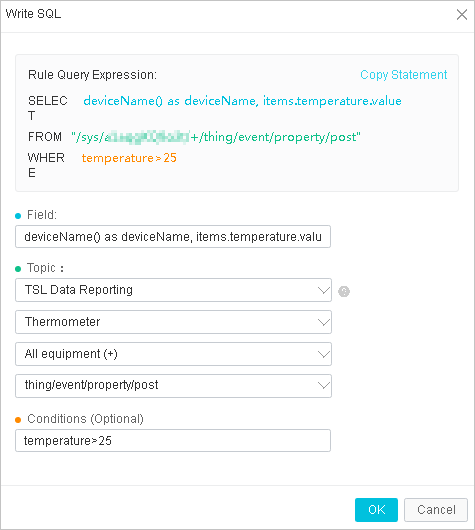Click the Write SQL dialog title
The width and height of the screenshot is (475, 530).
coord(33,14)
